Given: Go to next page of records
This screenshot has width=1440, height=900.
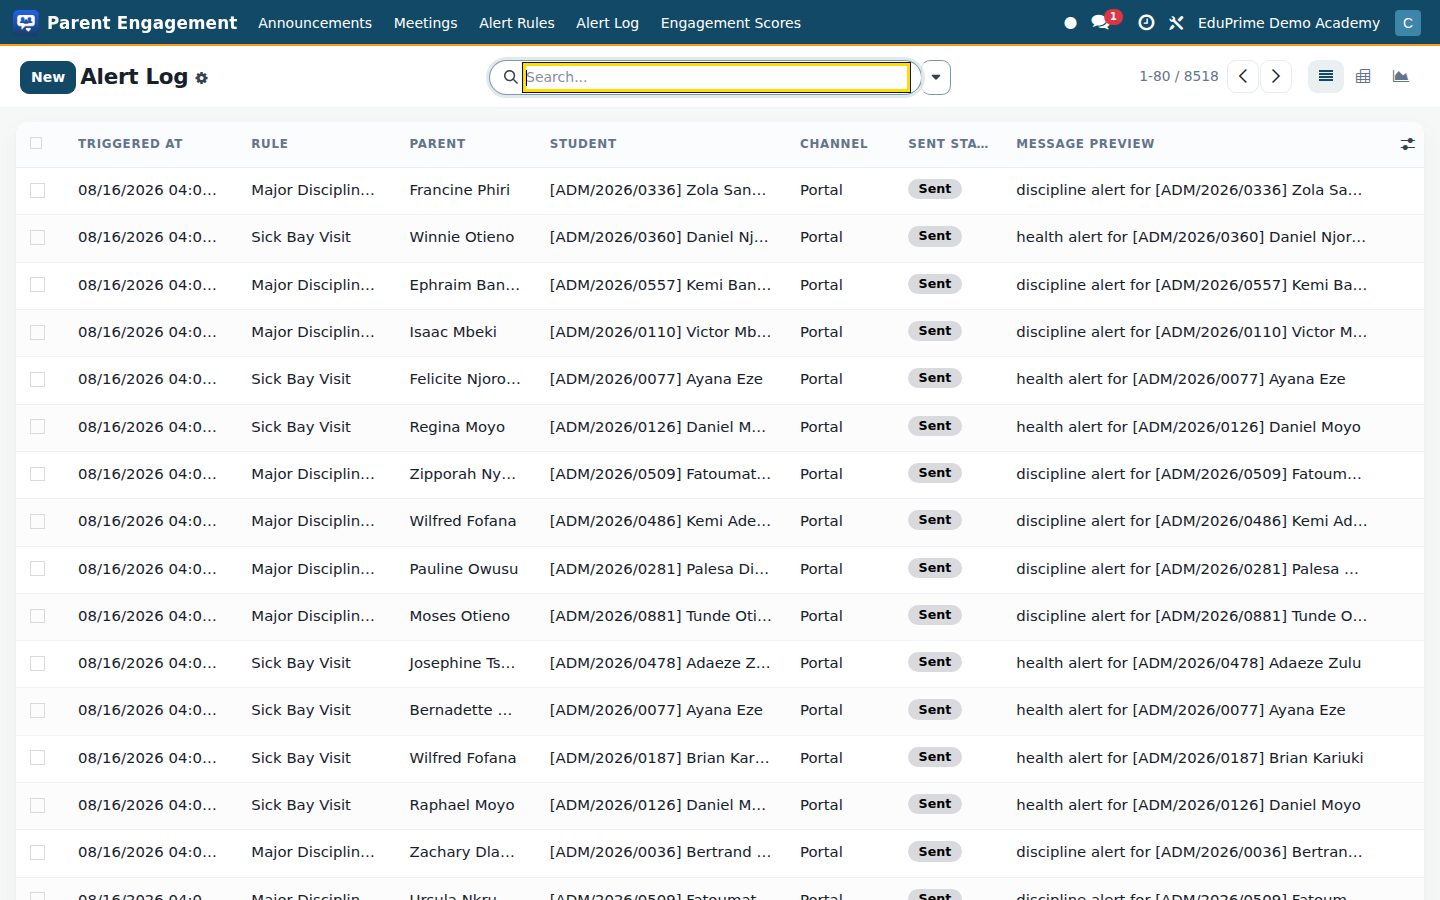Looking at the screenshot, I should coord(1275,76).
